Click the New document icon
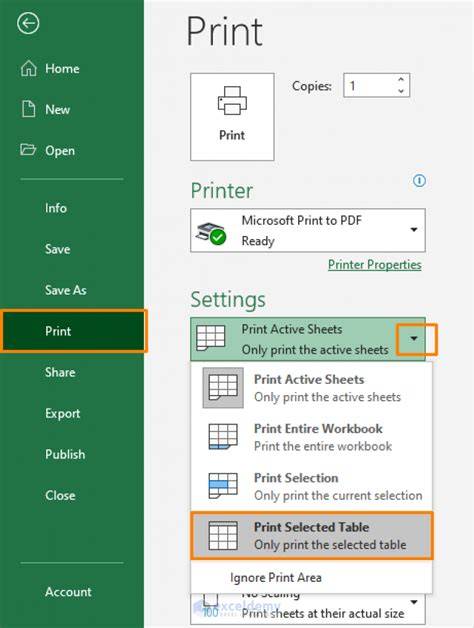 [28, 109]
